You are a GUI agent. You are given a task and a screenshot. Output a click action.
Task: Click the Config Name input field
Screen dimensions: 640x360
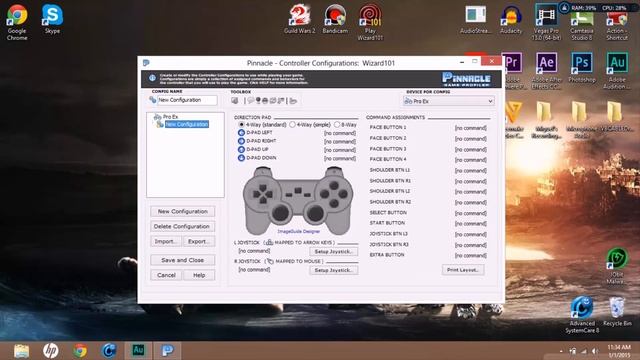(187, 100)
